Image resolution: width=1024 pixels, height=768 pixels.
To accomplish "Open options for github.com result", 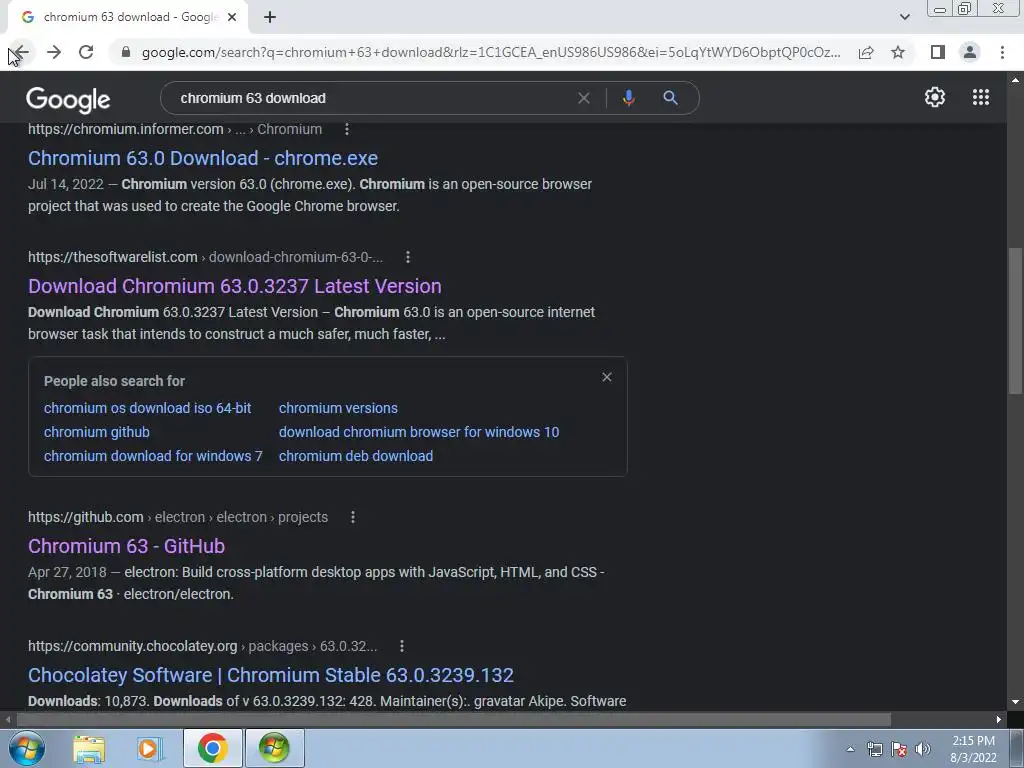I will pos(353,517).
